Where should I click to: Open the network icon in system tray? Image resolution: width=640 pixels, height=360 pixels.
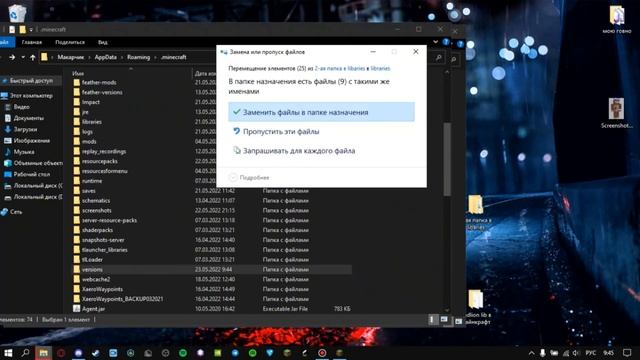(x=566, y=353)
